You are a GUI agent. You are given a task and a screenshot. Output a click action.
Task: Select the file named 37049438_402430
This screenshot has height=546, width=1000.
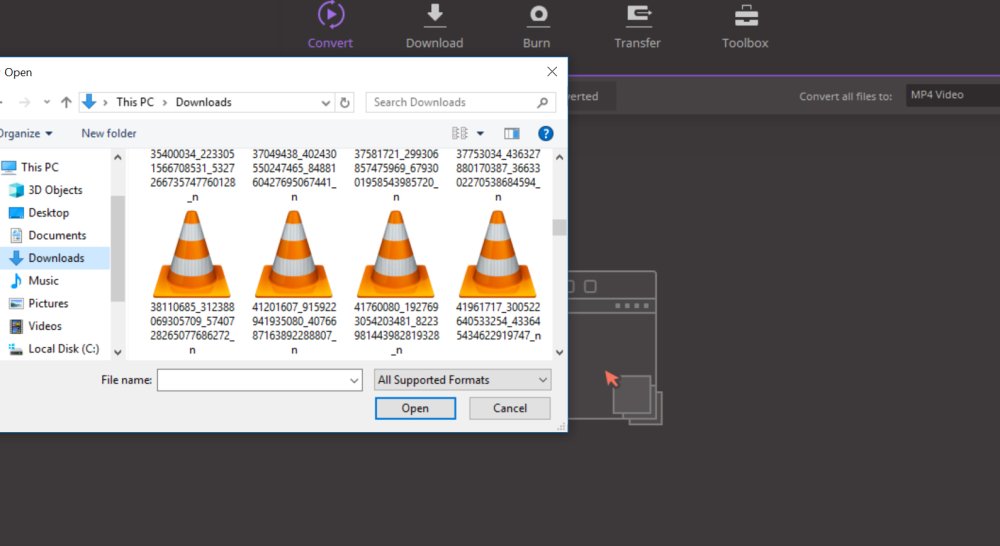(294, 175)
